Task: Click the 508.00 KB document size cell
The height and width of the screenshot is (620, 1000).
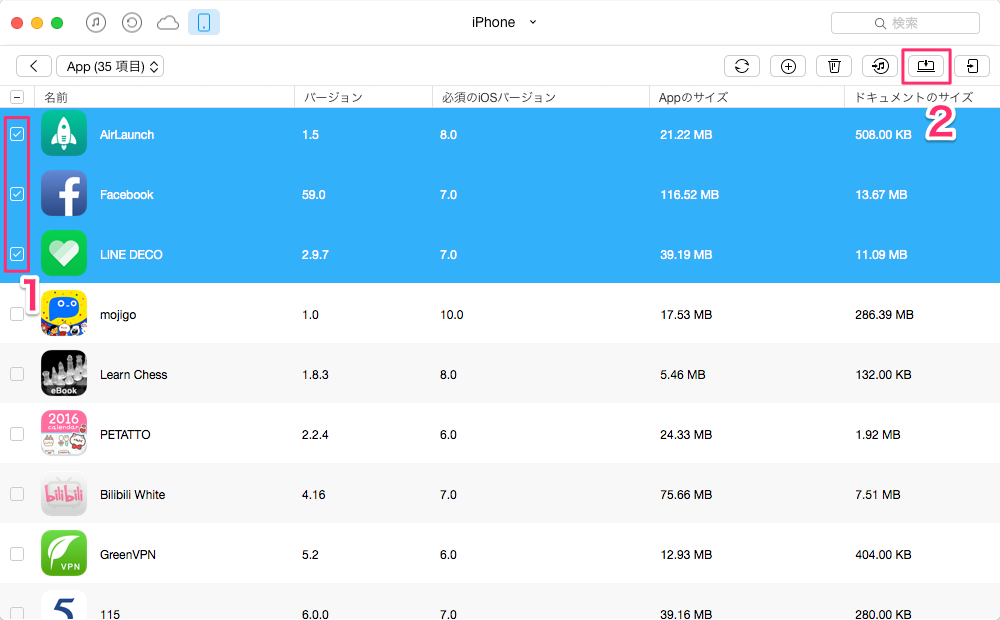Action: point(883,135)
